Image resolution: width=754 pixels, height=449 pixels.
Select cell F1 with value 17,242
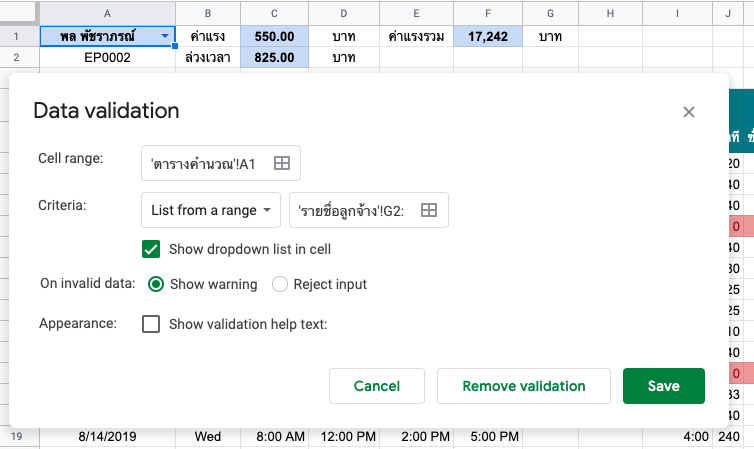pos(488,36)
